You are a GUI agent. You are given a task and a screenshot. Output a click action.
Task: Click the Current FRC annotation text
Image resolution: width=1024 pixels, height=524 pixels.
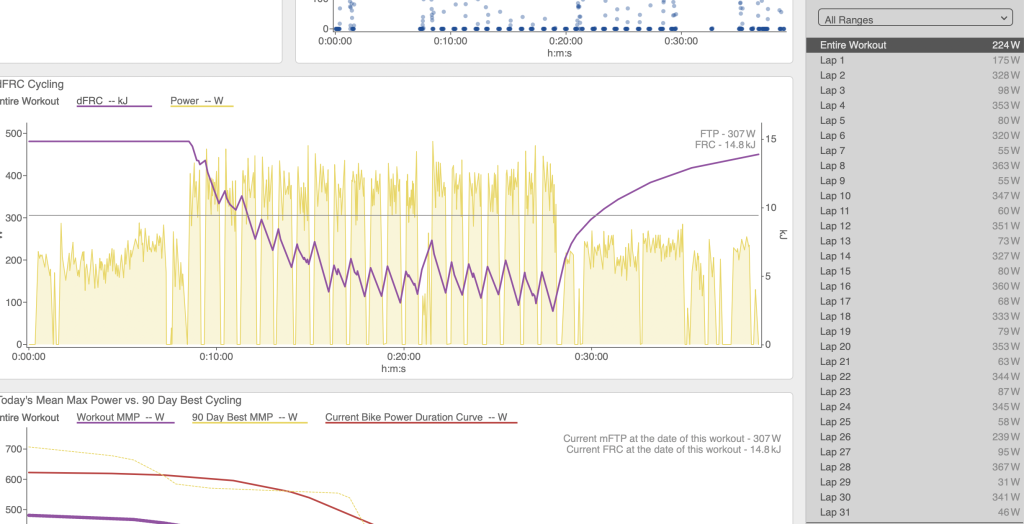pyautogui.click(x=674, y=450)
